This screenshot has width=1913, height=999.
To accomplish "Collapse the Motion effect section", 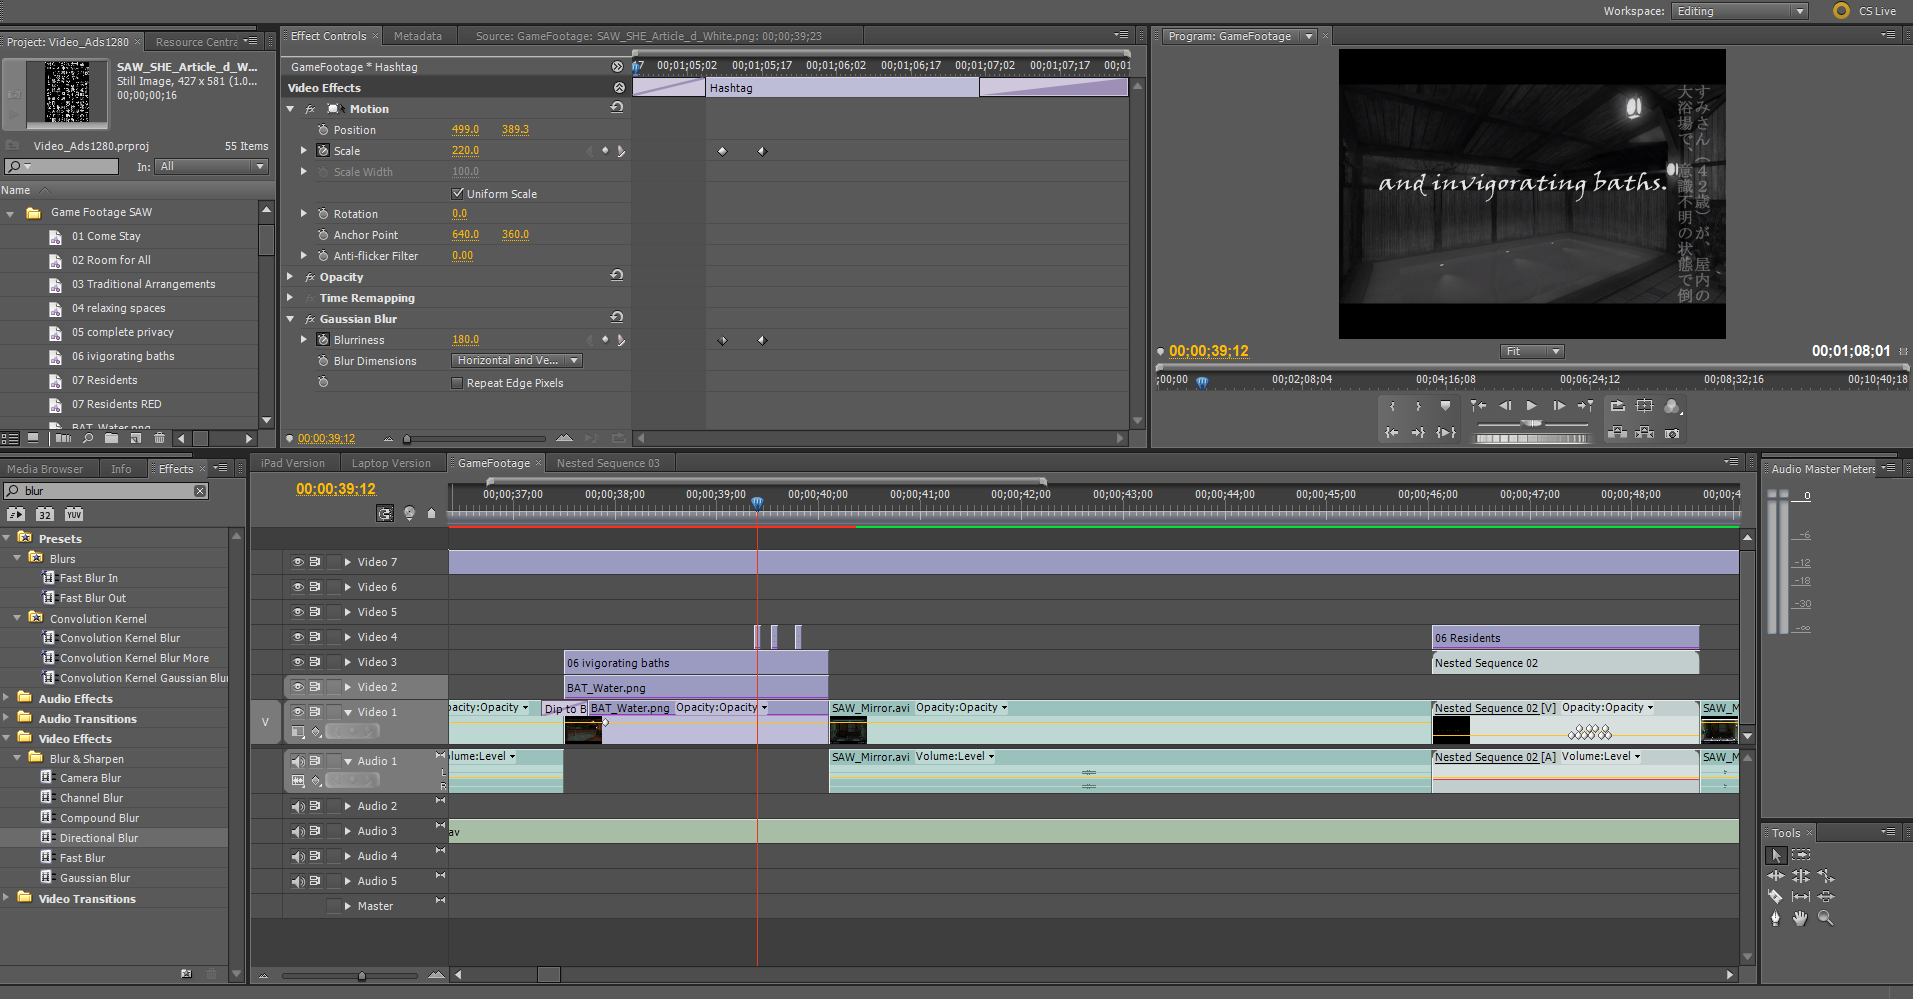I will (x=291, y=109).
